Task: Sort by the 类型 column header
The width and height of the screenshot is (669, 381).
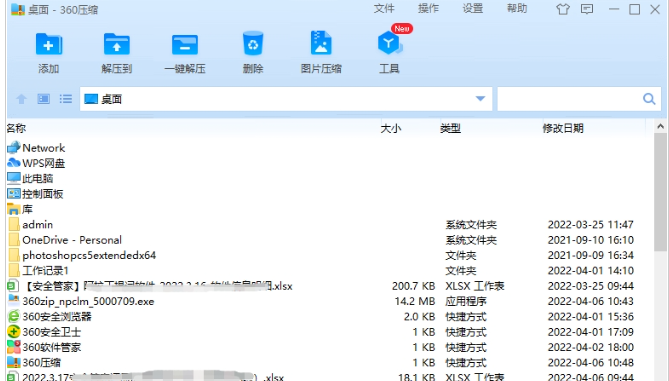Action: (451, 128)
